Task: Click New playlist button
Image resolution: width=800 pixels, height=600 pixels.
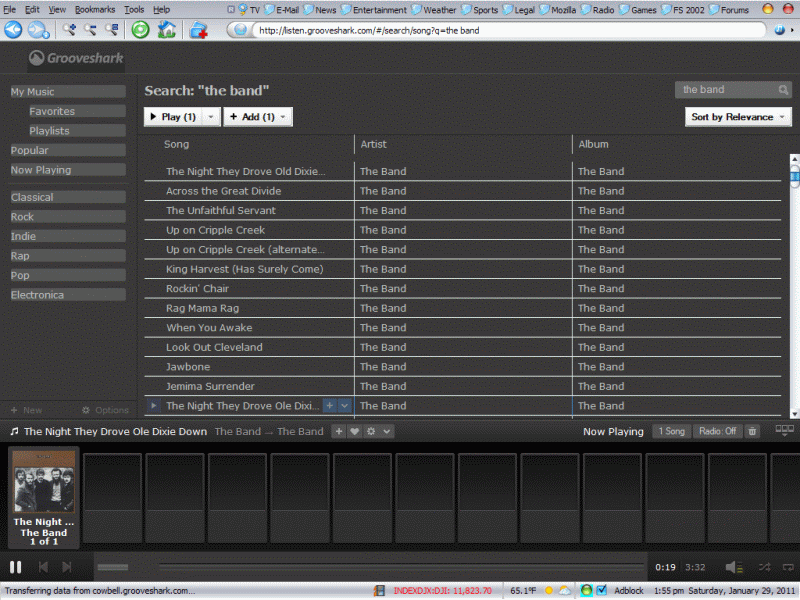Action: [27, 410]
